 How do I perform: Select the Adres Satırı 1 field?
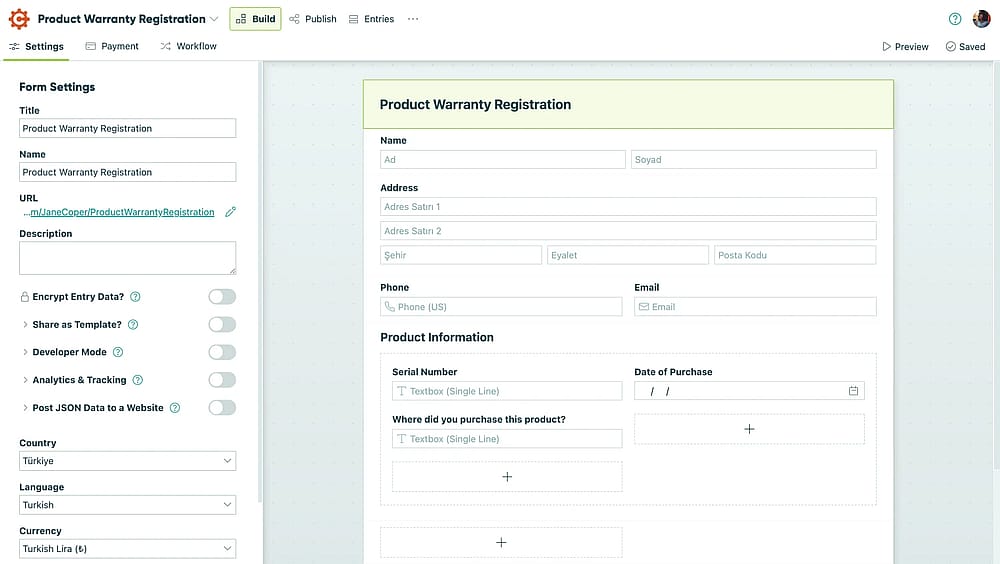628,207
